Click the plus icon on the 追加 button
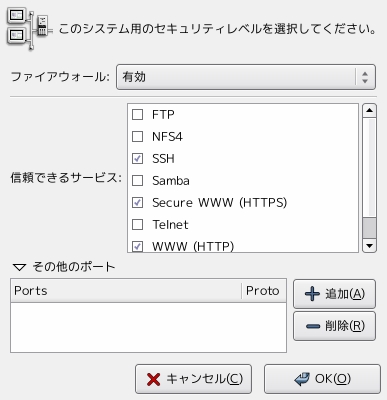This screenshot has width=387, height=400. click(312, 294)
